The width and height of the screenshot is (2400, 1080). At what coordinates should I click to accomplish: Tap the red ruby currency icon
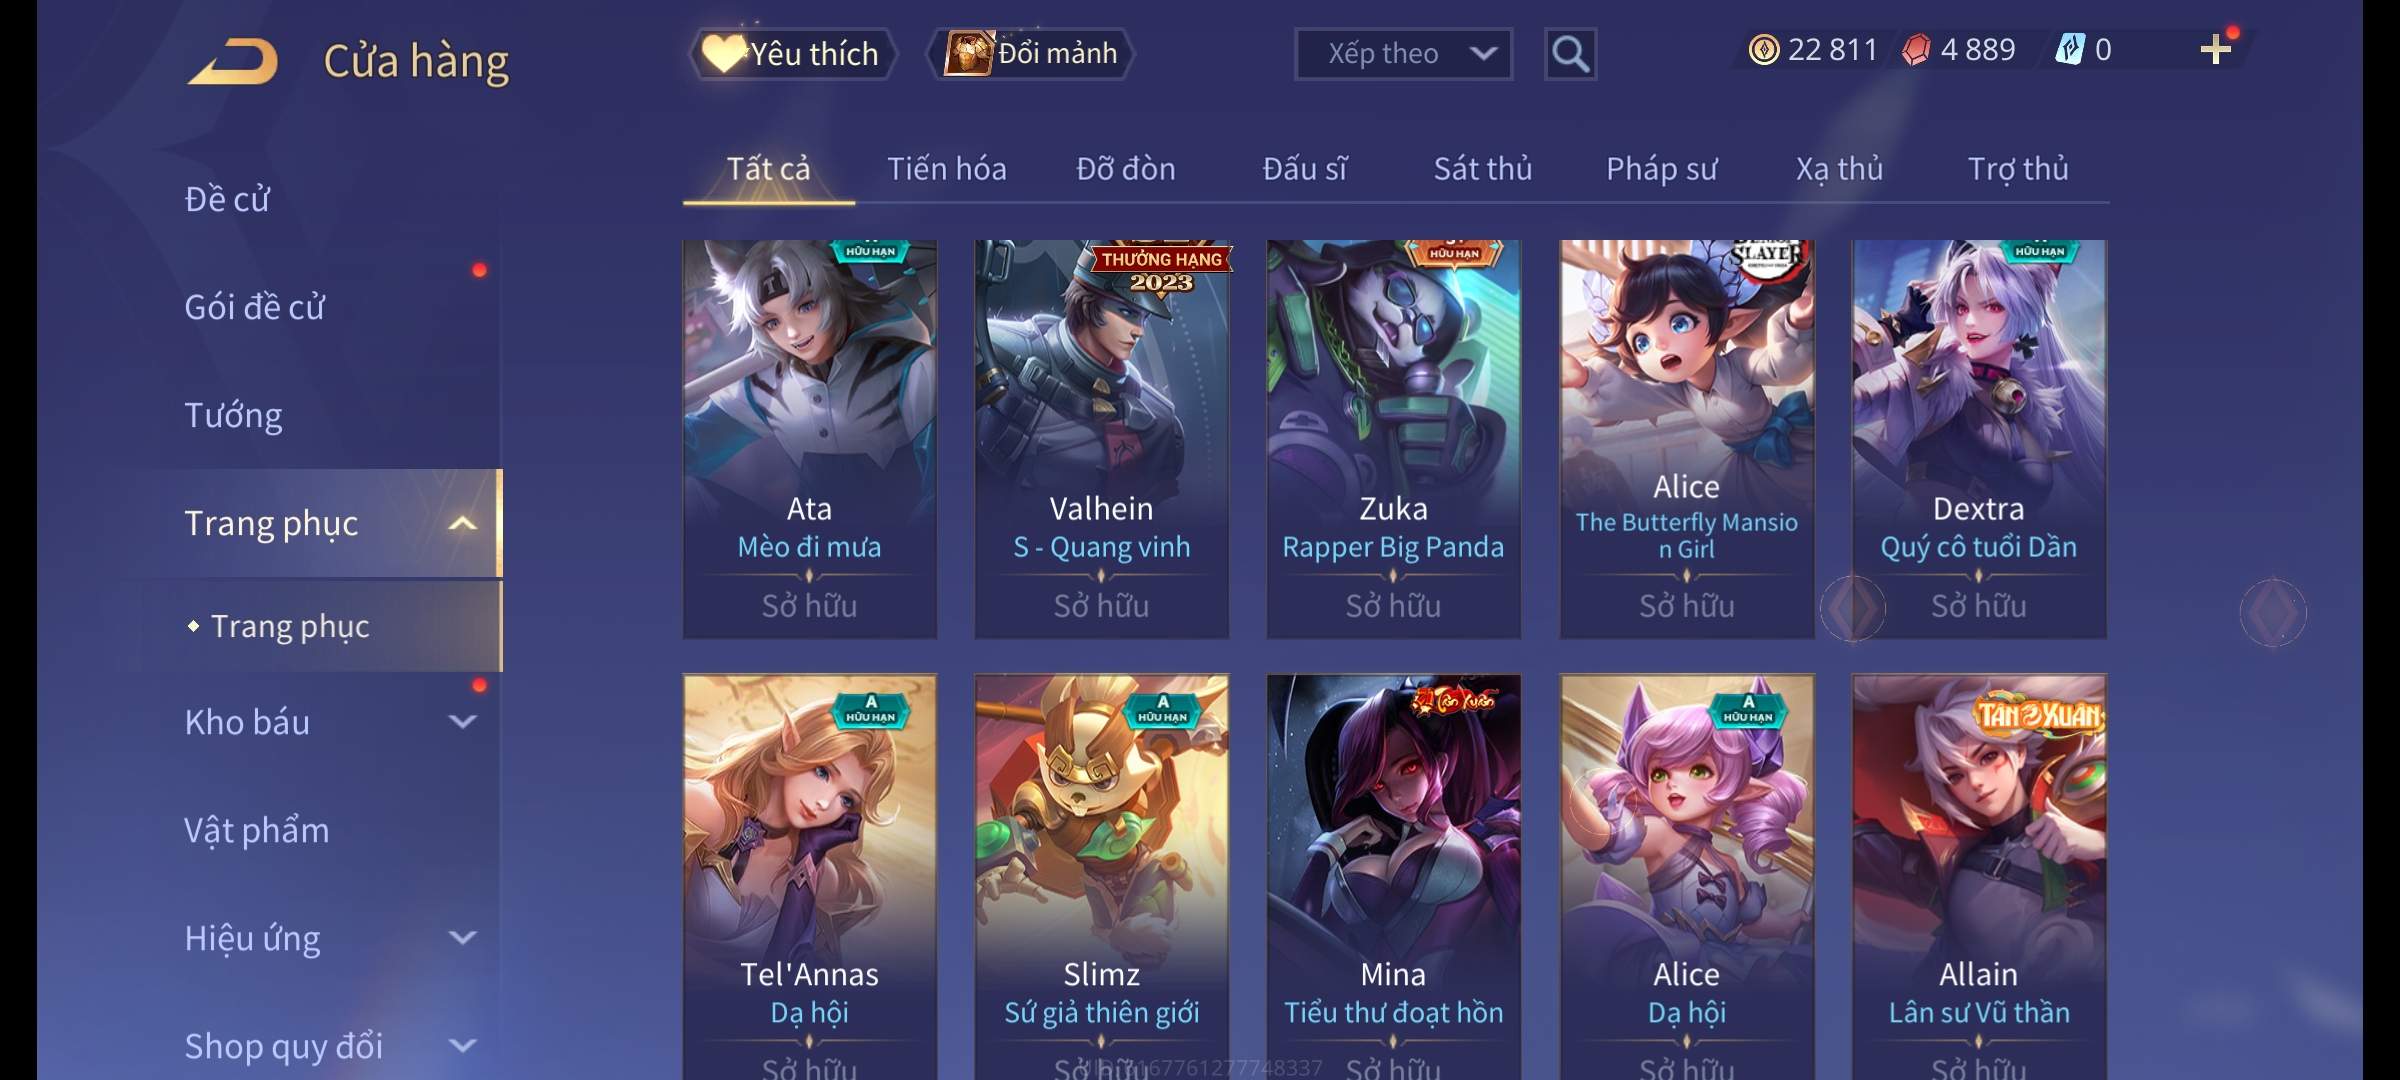[x=1916, y=50]
